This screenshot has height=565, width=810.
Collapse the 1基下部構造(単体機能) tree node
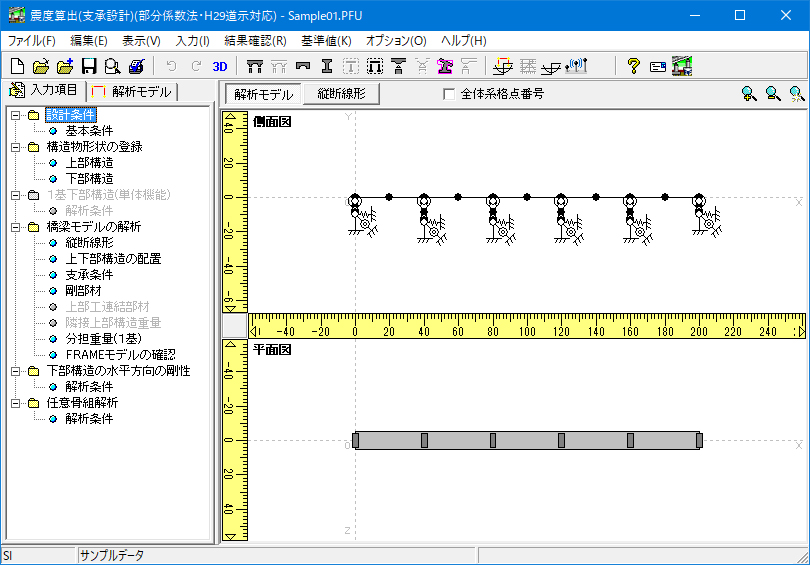coord(15,195)
